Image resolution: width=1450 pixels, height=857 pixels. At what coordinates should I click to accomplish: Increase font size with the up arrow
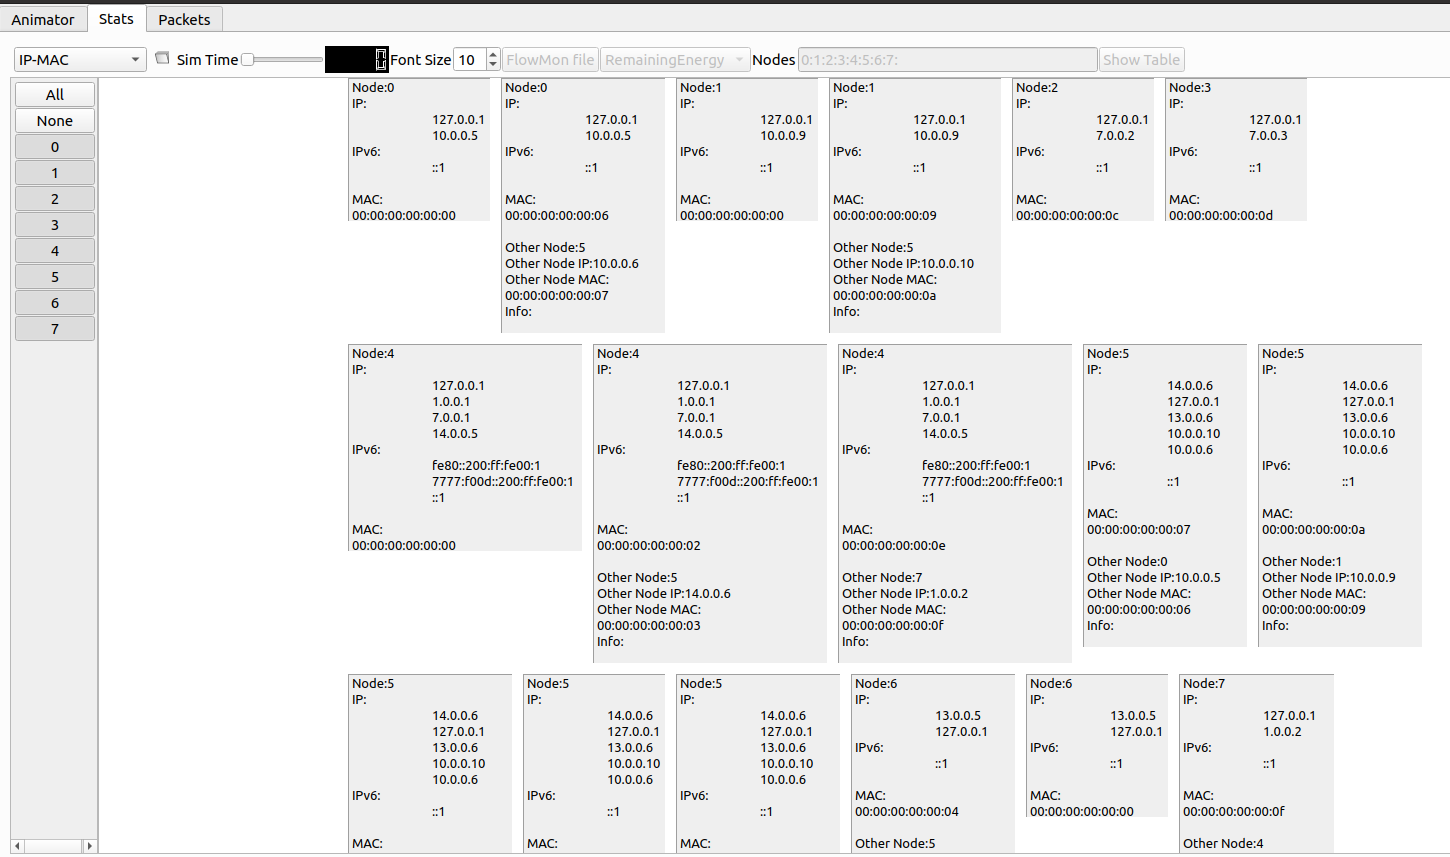tap(493, 55)
